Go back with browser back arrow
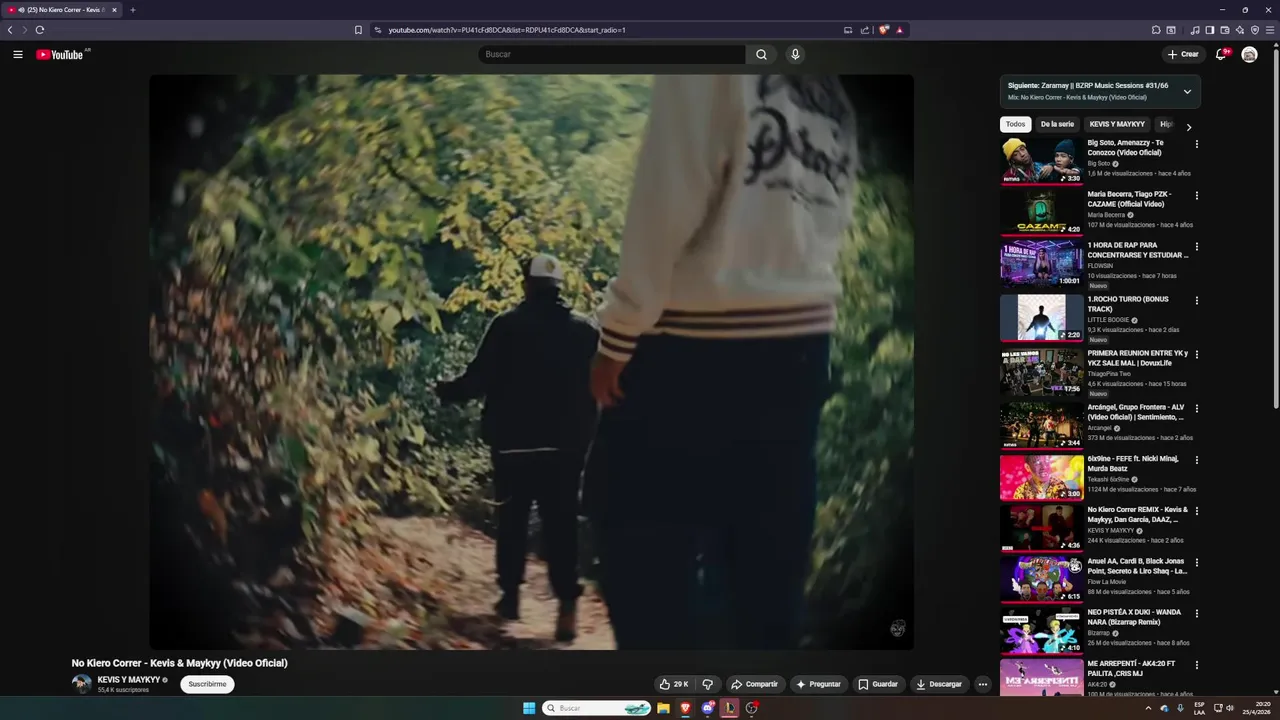The width and height of the screenshot is (1280, 720). [x=10, y=30]
